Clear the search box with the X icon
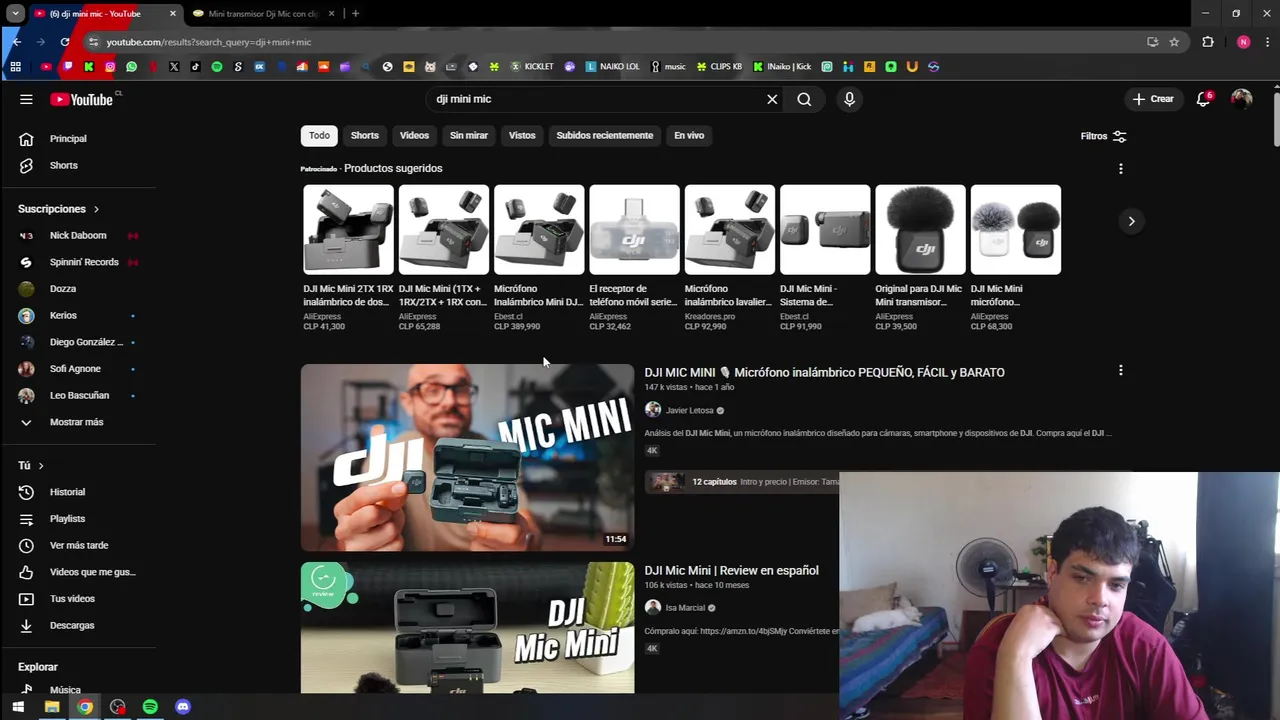Image resolution: width=1280 pixels, height=720 pixels. [772, 99]
